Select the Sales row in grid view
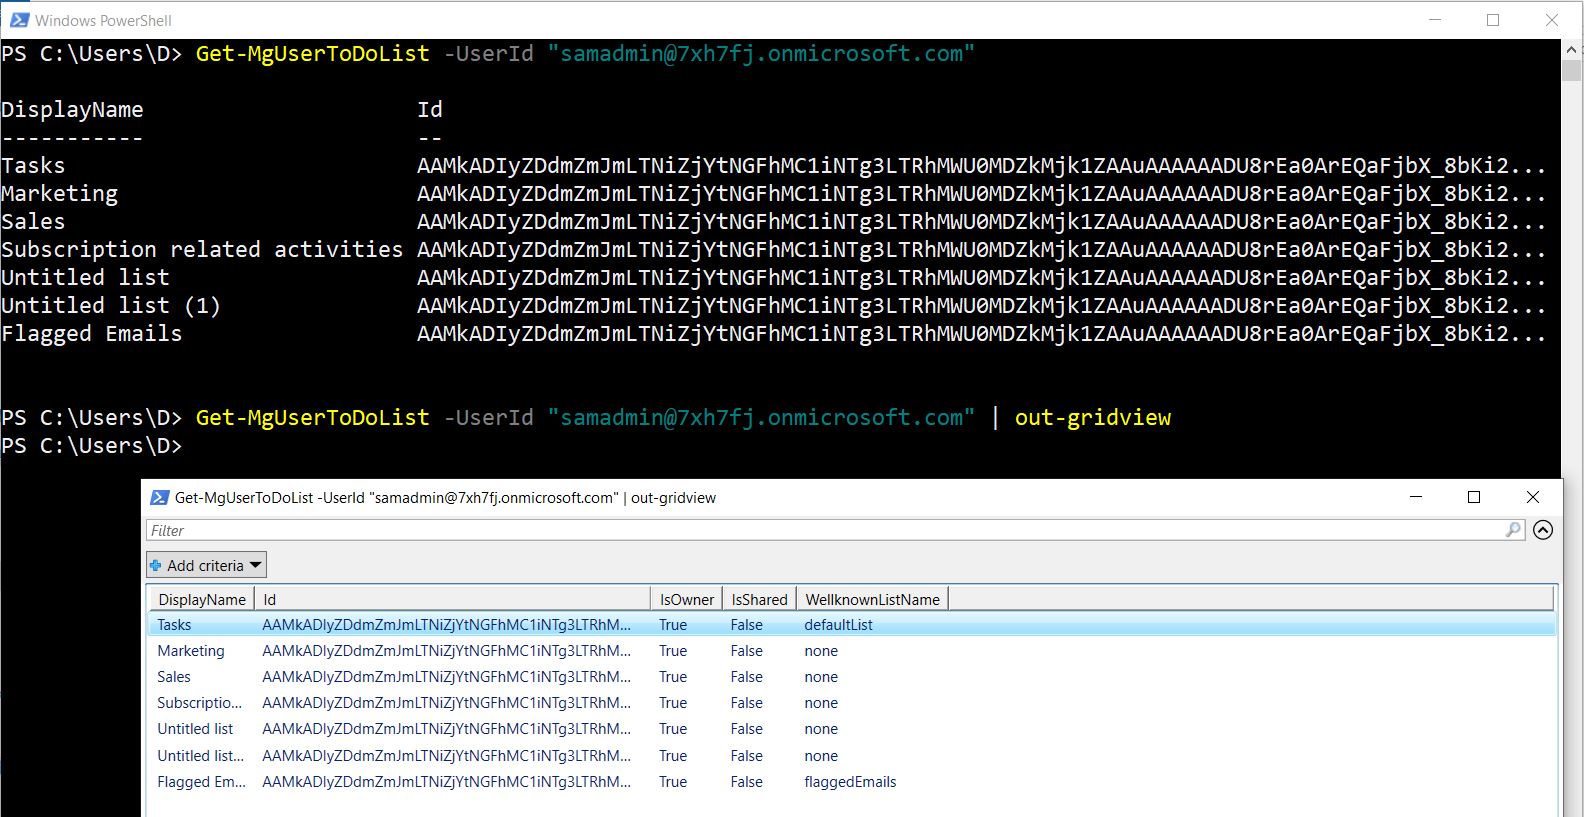 point(852,677)
